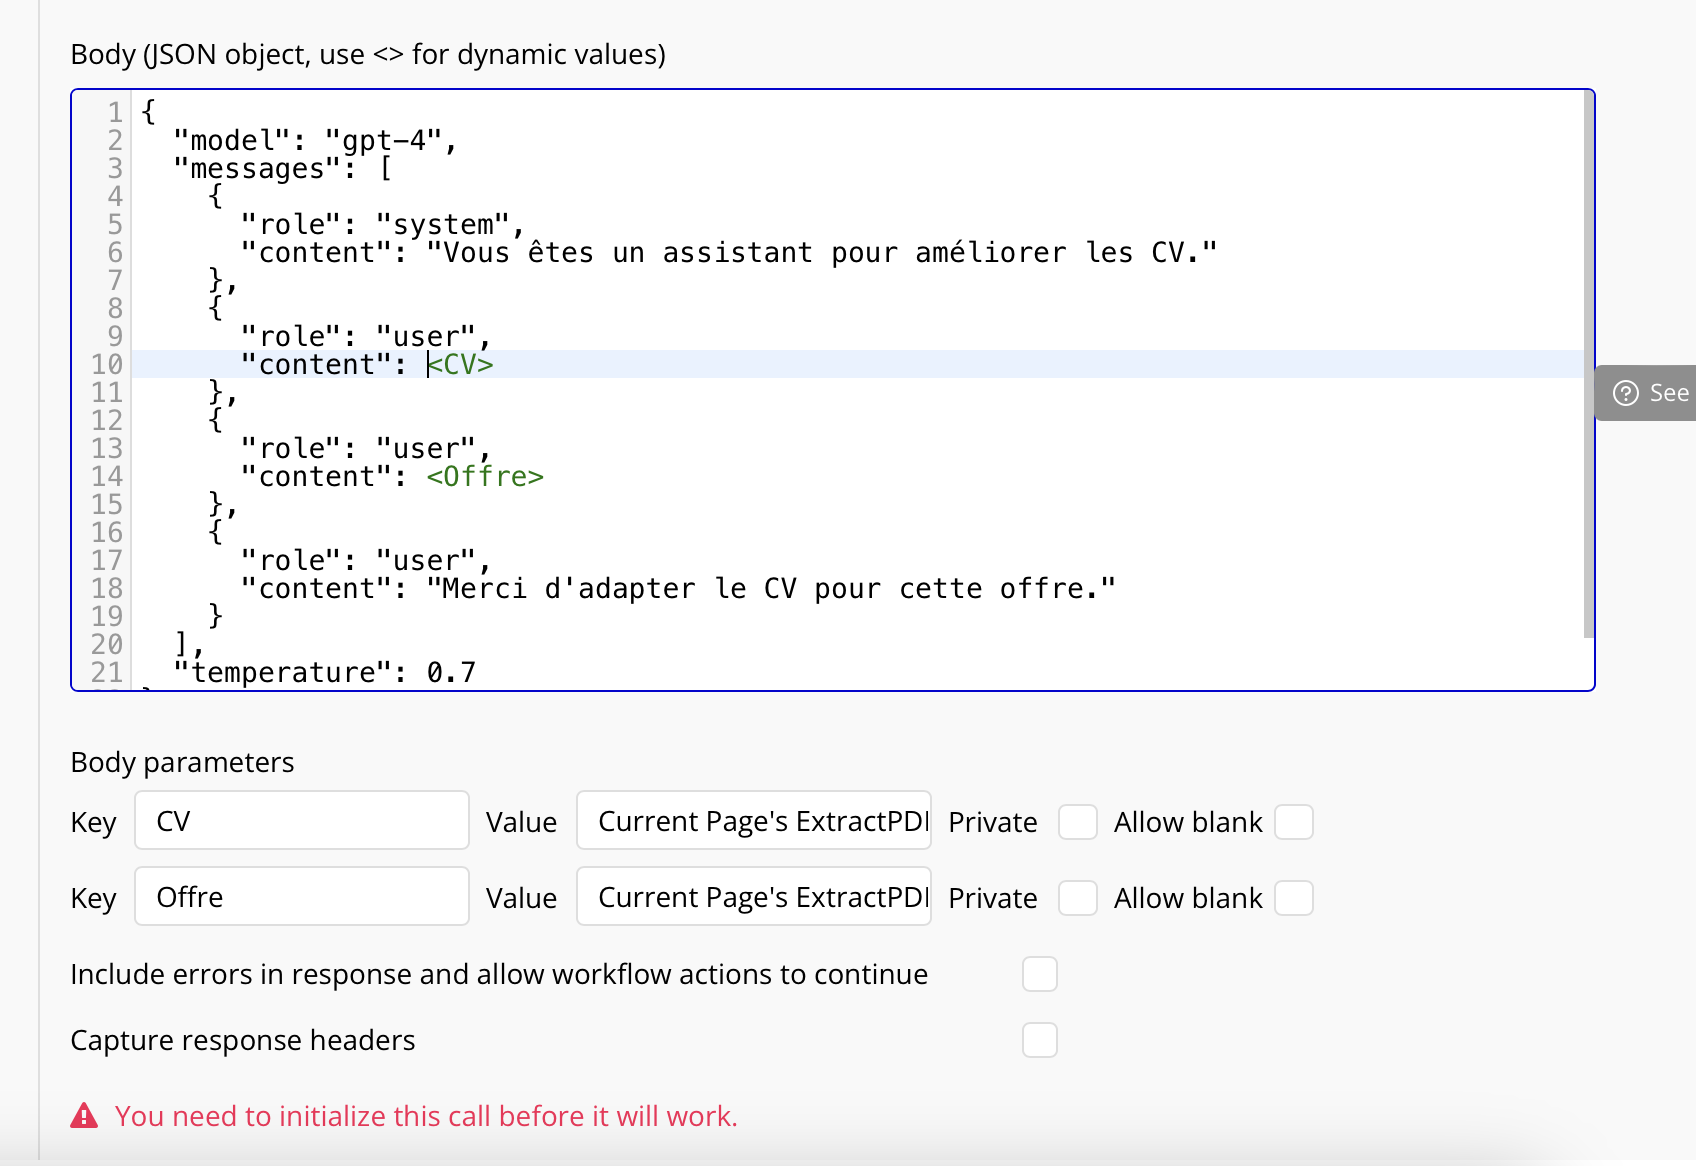Click the CV key input field
Image resolution: width=1696 pixels, height=1166 pixels.
pos(302,821)
